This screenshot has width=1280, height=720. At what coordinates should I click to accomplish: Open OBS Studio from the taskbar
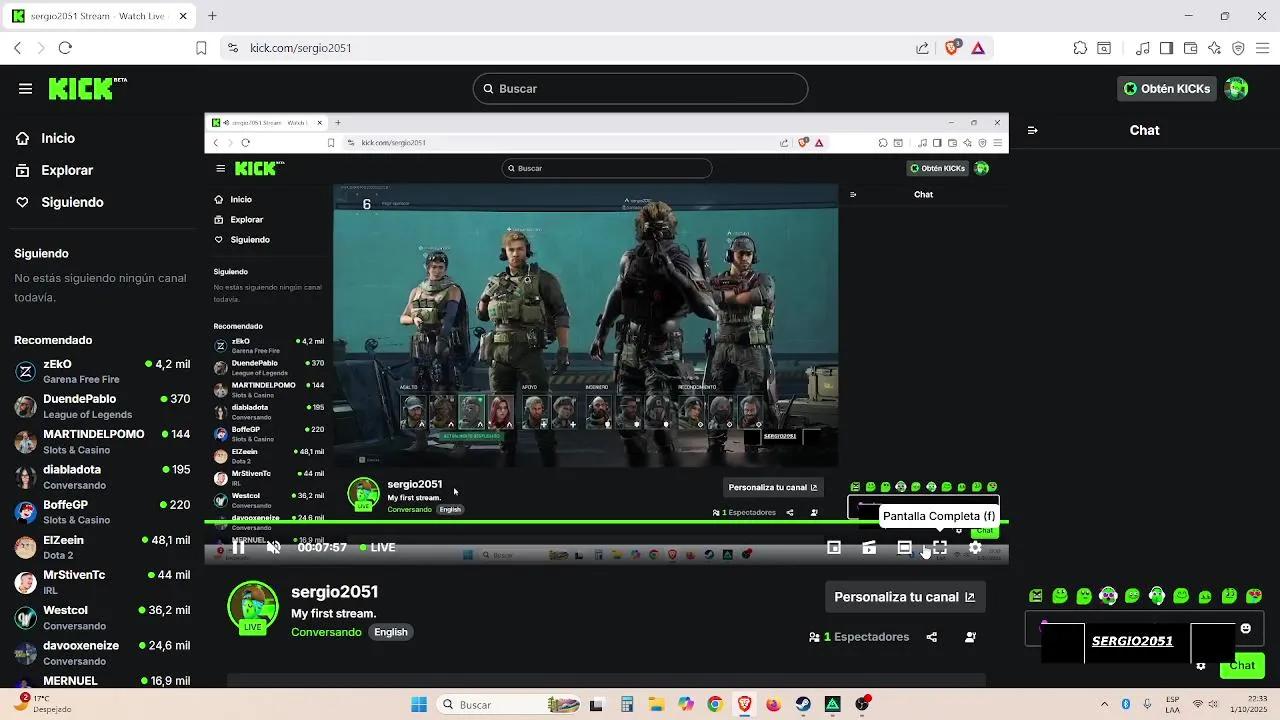click(x=862, y=704)
